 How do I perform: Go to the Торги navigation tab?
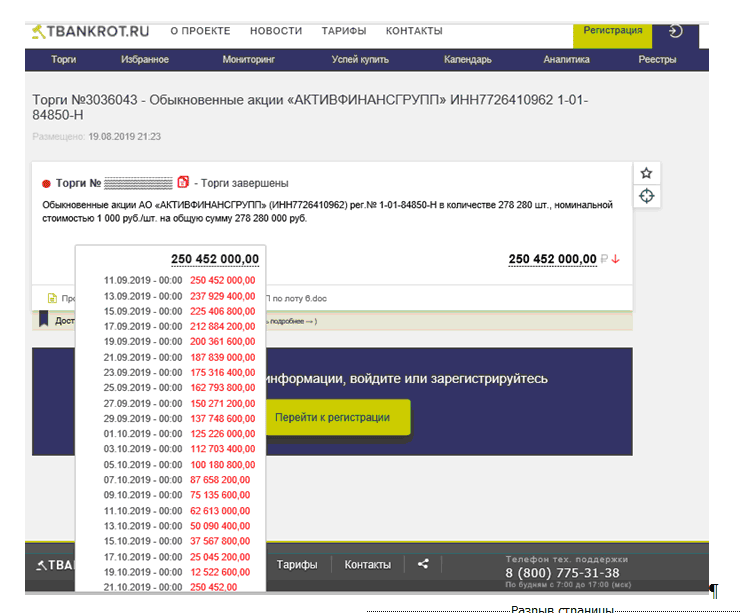tap(64, 60)
